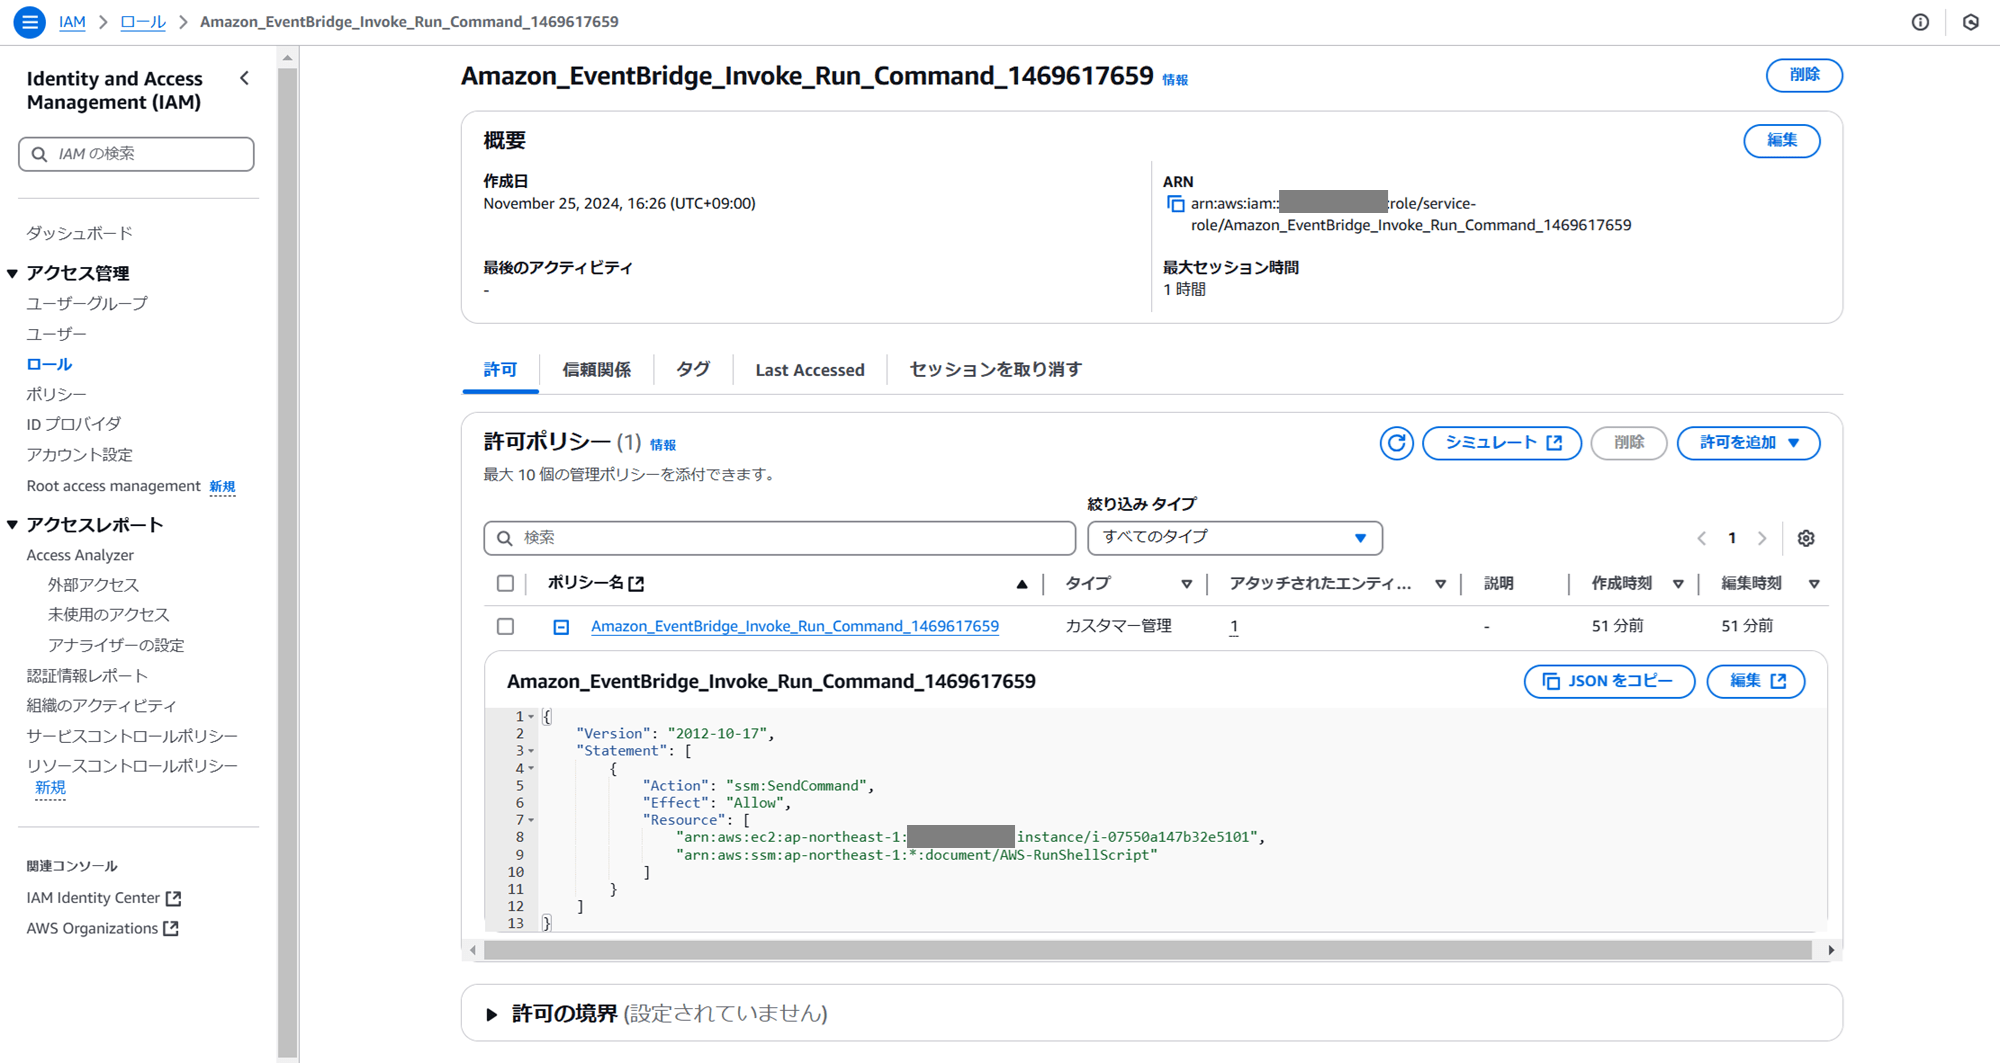2000x1063 pixels.
Task: Fold JSON Resource line 7 arrow
Action: 531,820
